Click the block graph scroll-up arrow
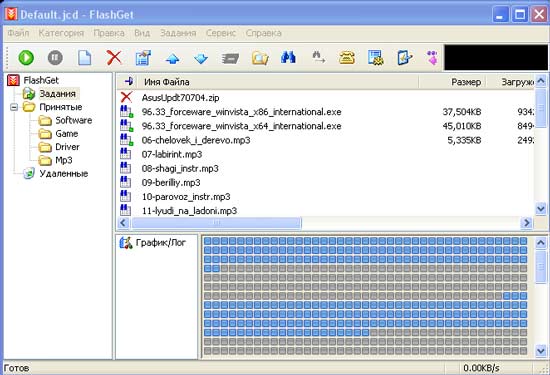 point(541,242)
